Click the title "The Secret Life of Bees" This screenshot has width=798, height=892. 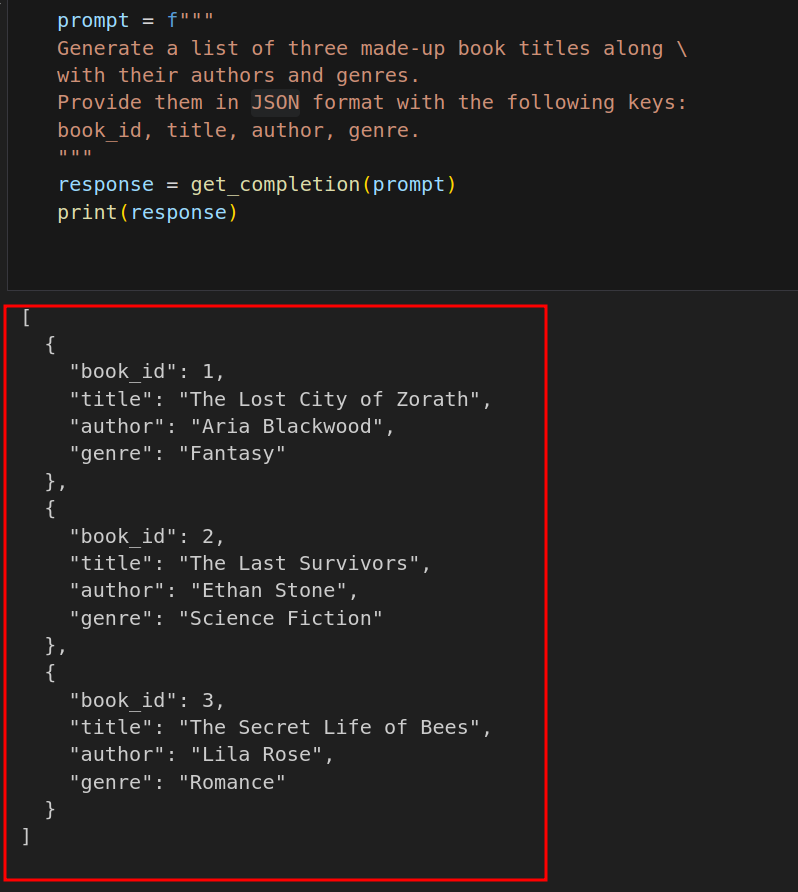[329, 728]
